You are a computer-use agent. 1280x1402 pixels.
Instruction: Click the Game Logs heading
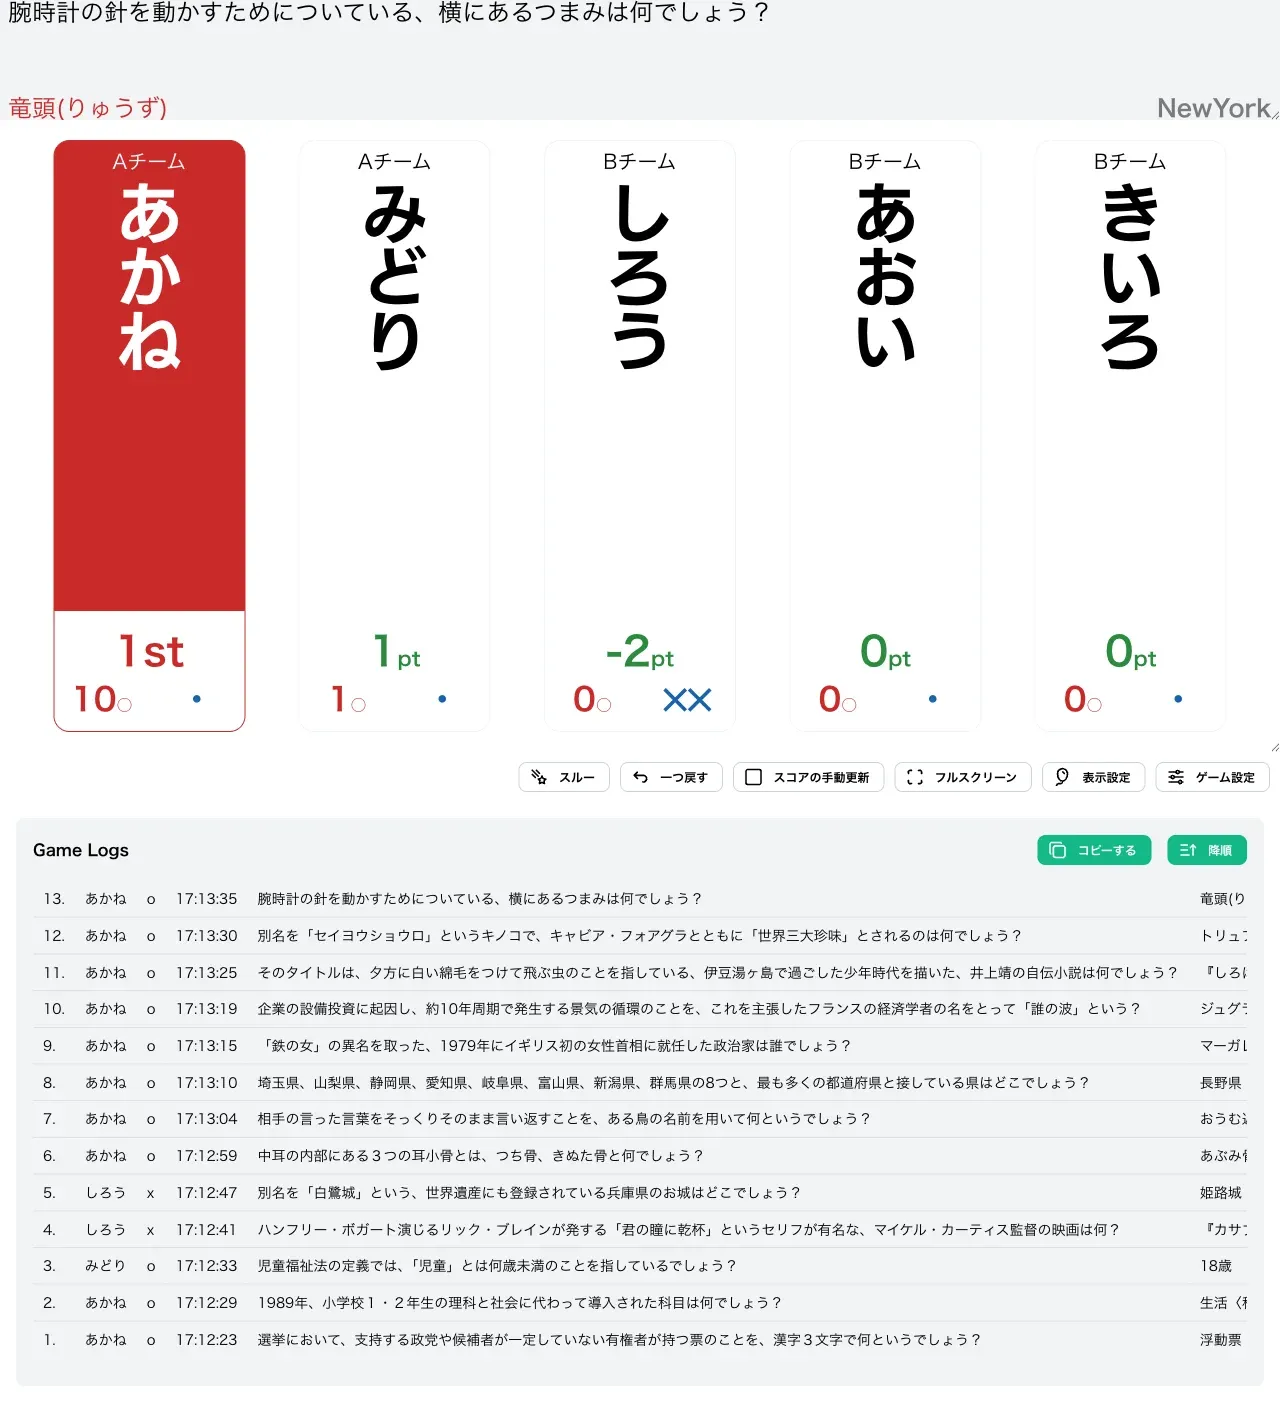pos(81,850)
